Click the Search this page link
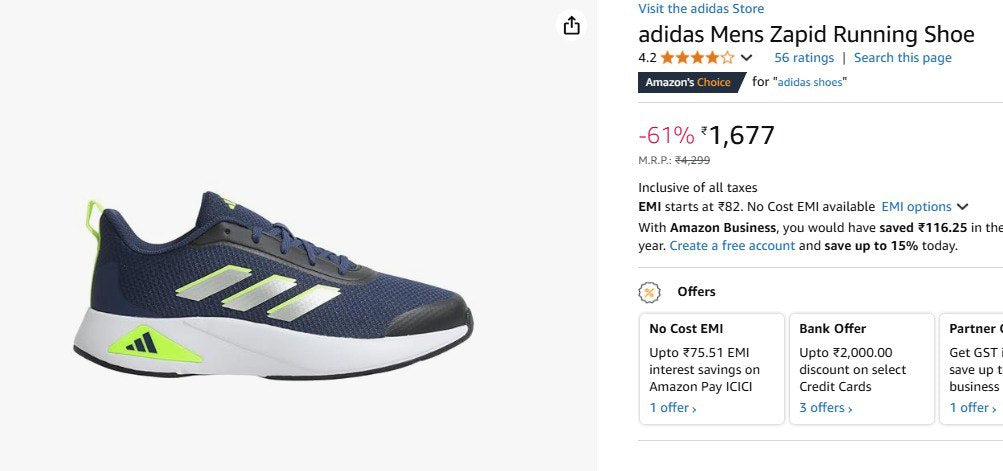 pos(902,58)
